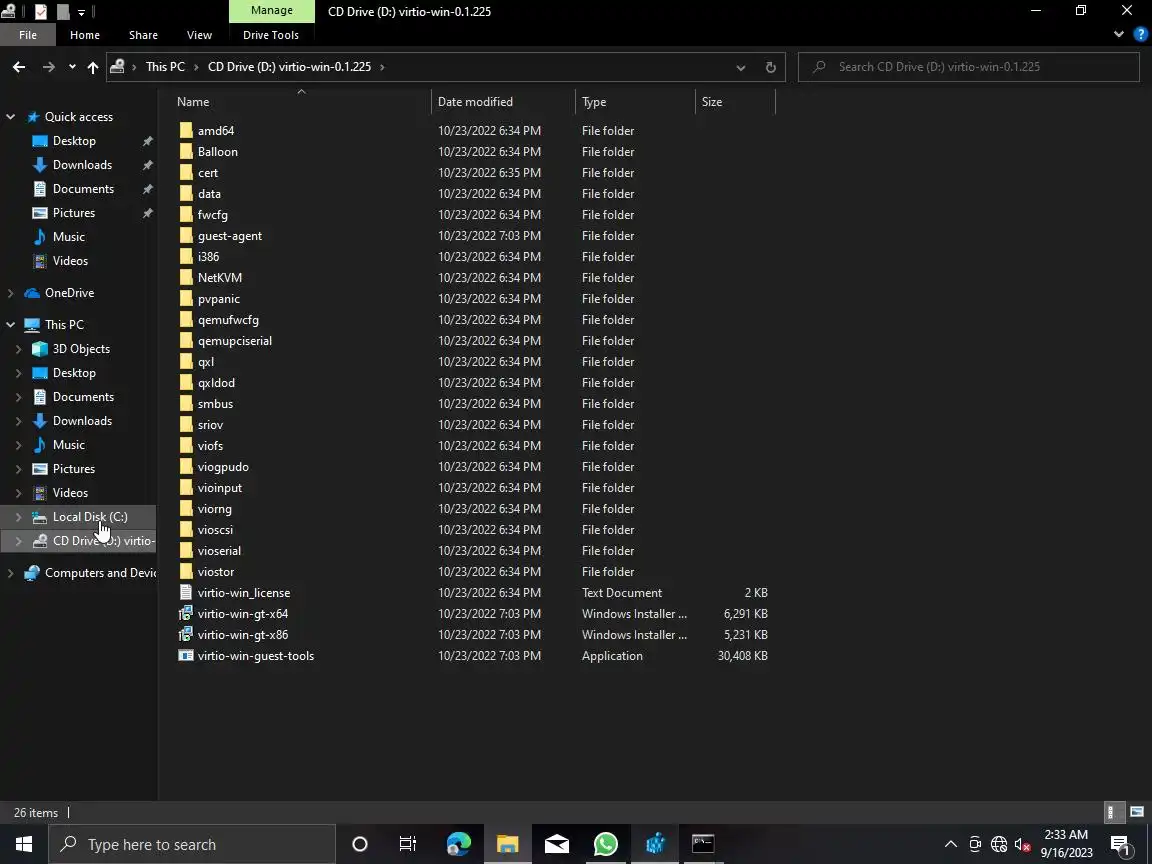The image size is (1152, 864).
Task: Select the virtio-win-guest-tools application icon
Action: point(186,655)
